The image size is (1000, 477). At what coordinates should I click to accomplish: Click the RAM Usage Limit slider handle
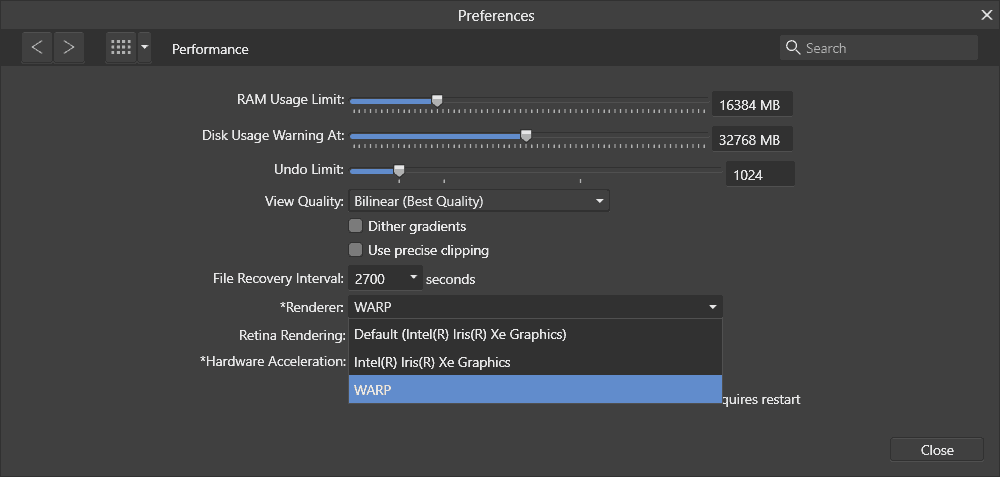click(x=436, y=100)
